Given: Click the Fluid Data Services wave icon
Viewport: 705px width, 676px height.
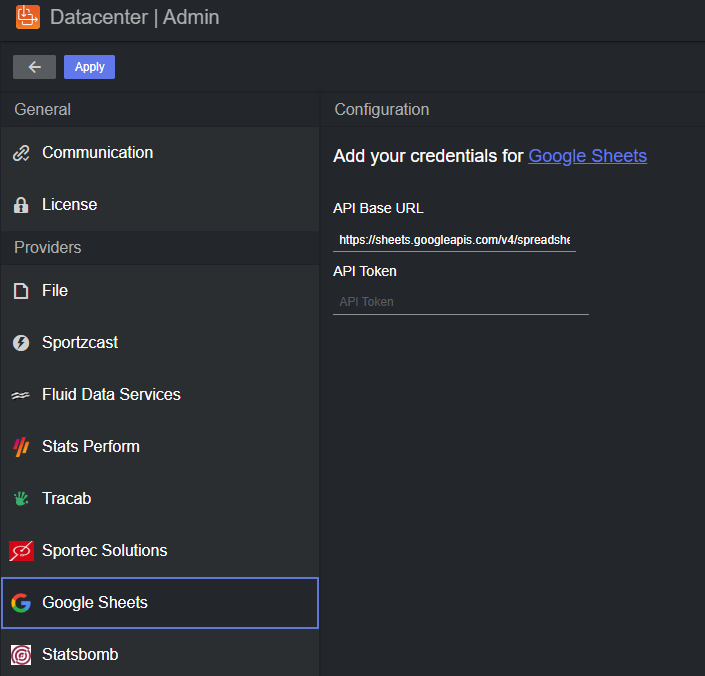Looking at the screenshot, I should pyautogui.click(x=21, y=395).
